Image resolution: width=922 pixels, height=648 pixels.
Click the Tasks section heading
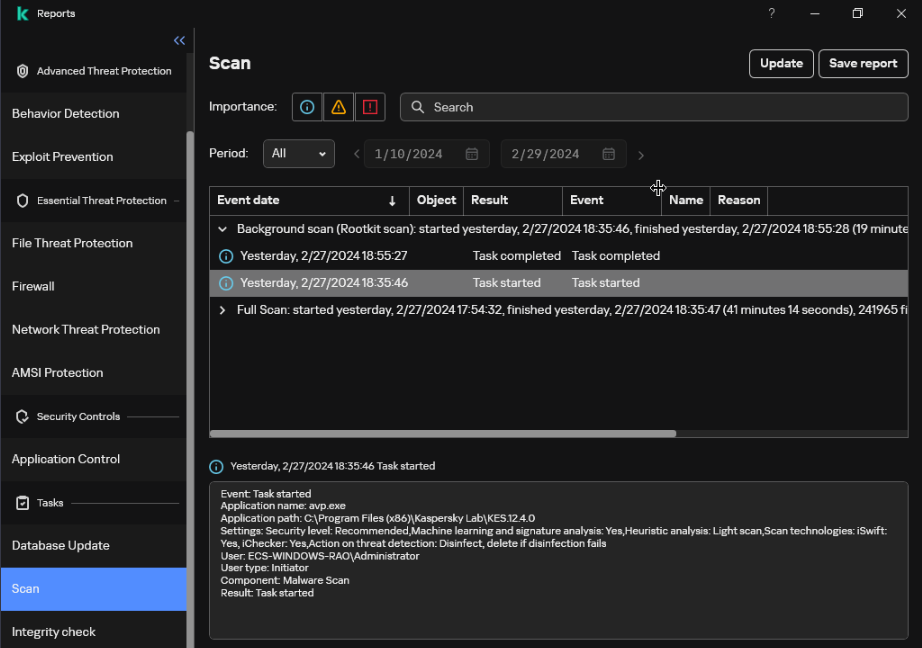[x=50, y=503]
